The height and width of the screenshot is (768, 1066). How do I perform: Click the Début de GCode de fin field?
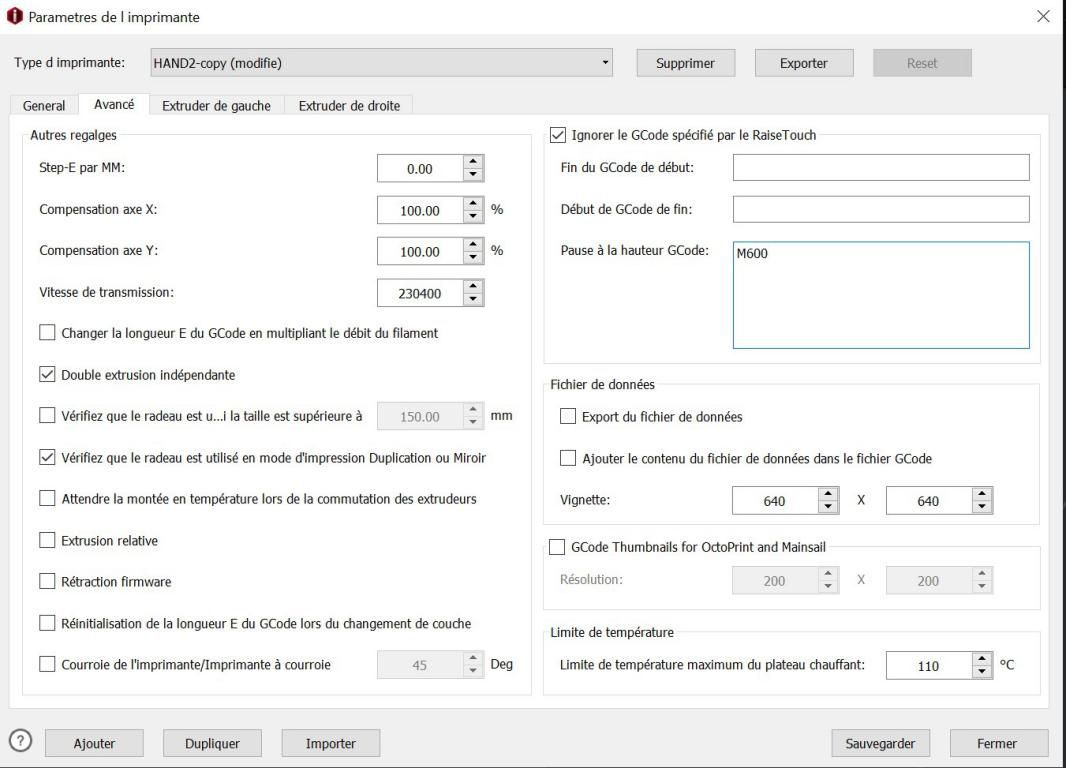click(x=881, y=209)
